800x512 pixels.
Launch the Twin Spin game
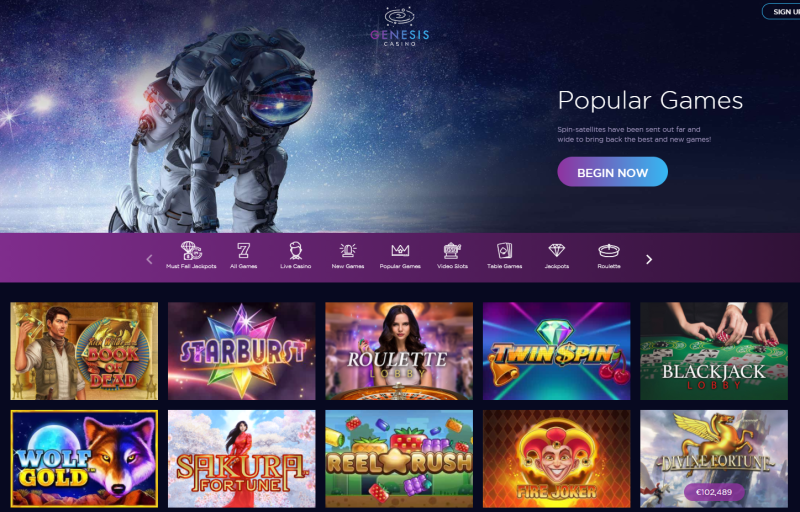557,351
